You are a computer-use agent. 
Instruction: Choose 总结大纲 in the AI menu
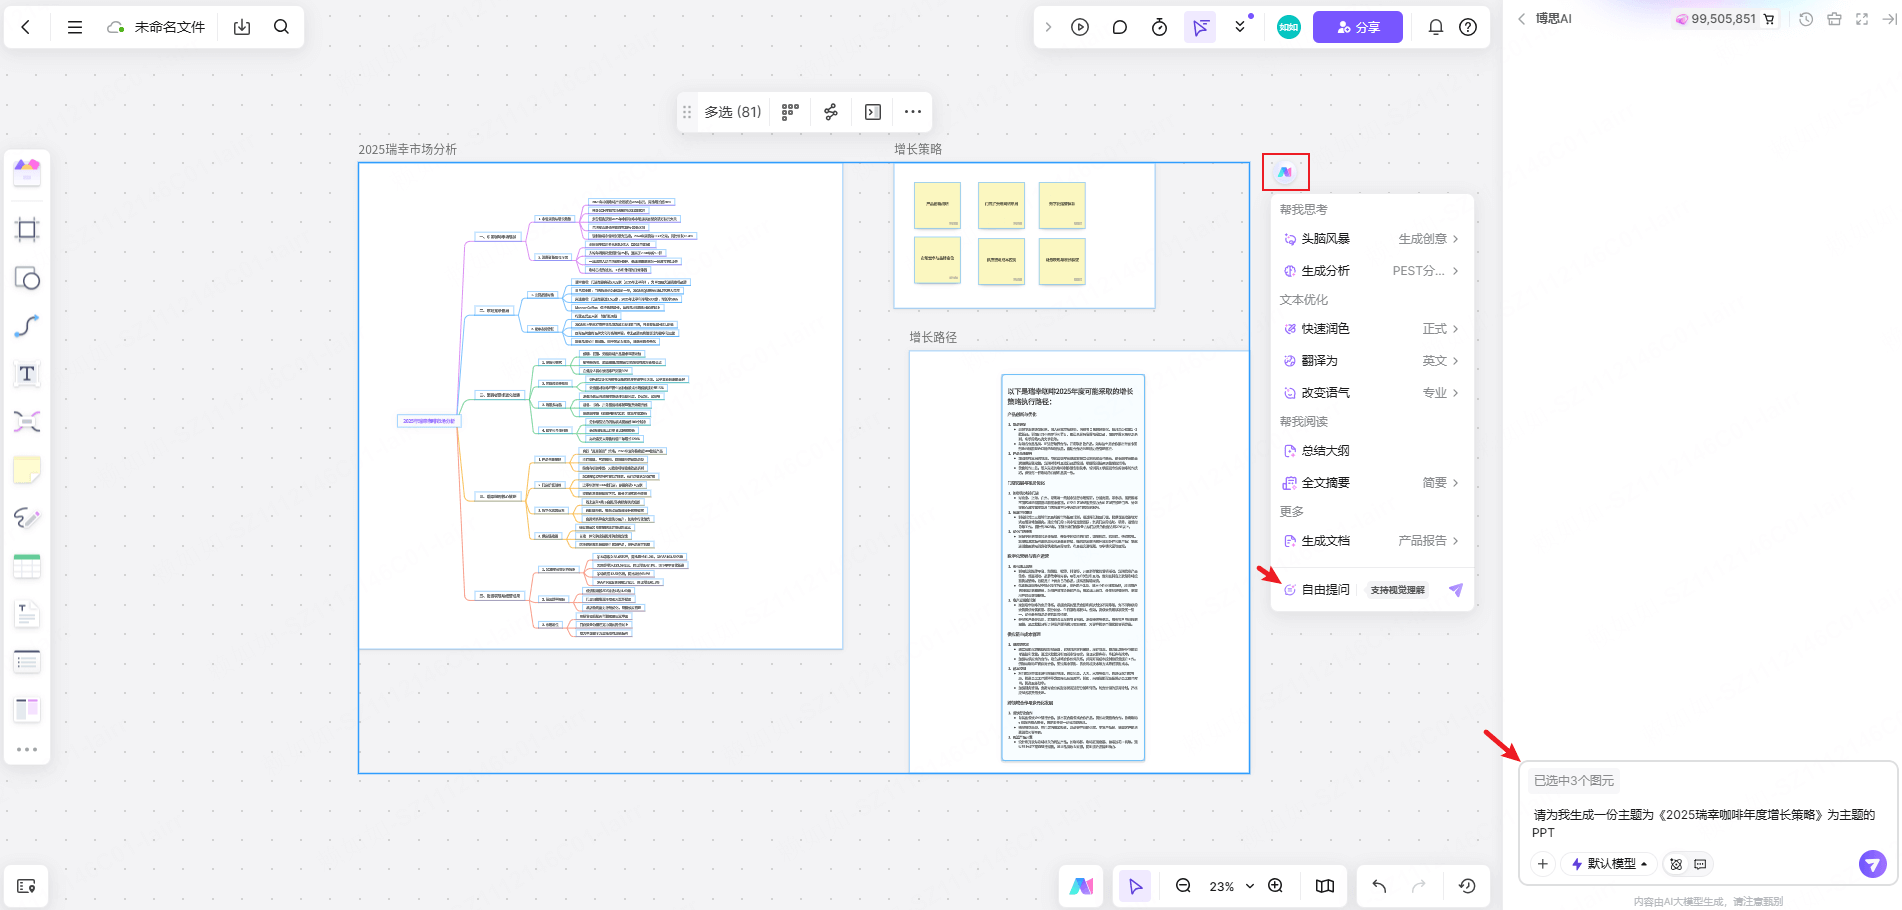(1325, 451)
